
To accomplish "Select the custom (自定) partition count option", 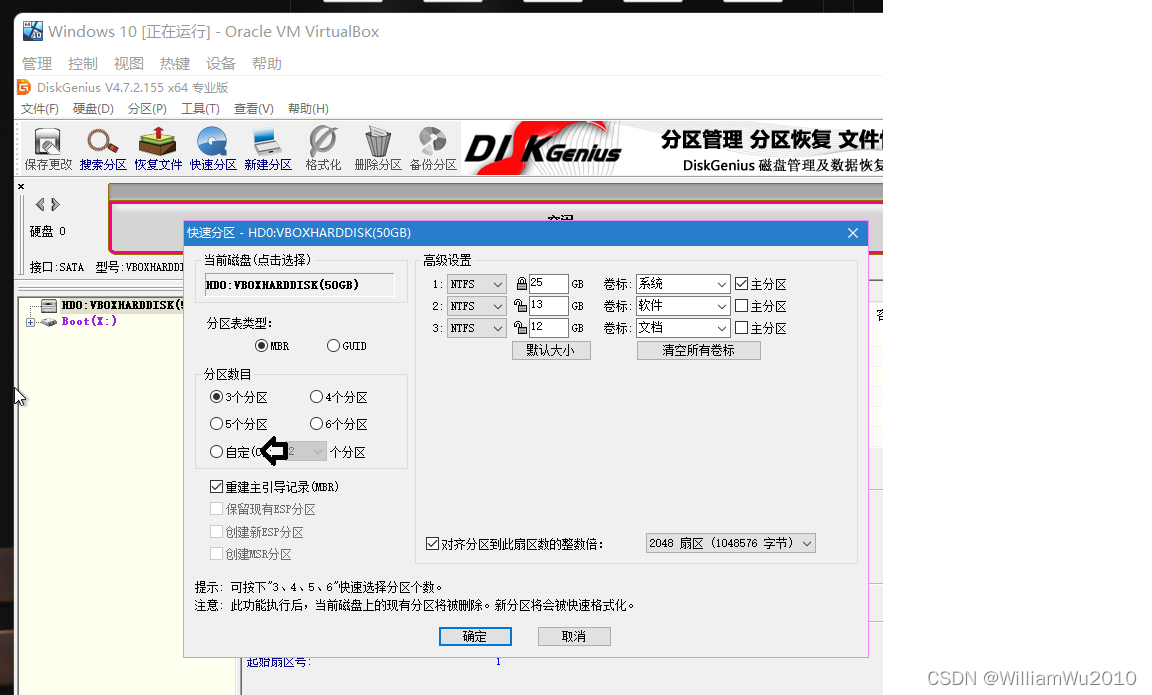I will (216, 452).
